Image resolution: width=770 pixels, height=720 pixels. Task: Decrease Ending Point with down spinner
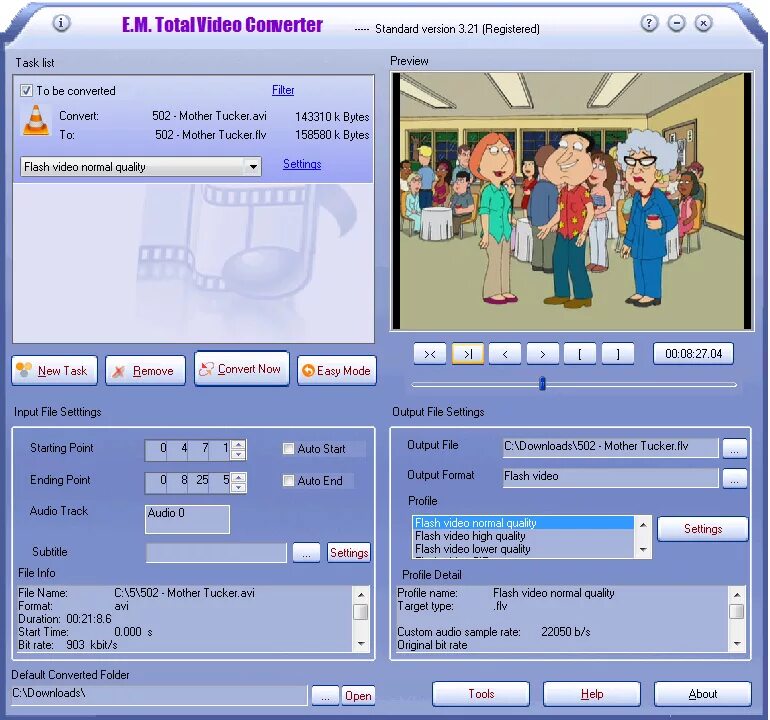coord(238,487)
